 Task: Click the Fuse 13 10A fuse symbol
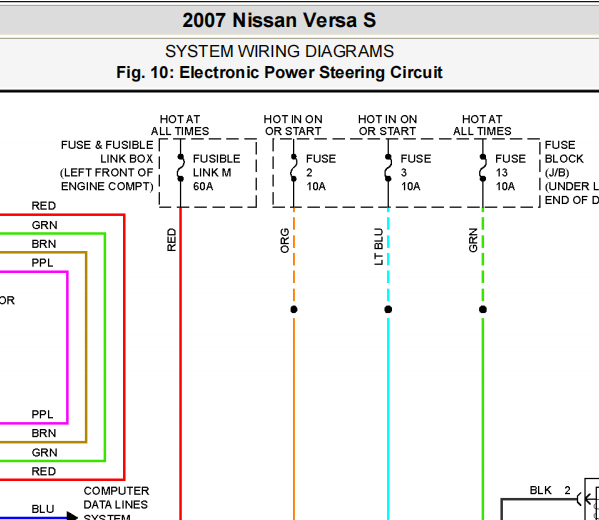tap(483, 168)
